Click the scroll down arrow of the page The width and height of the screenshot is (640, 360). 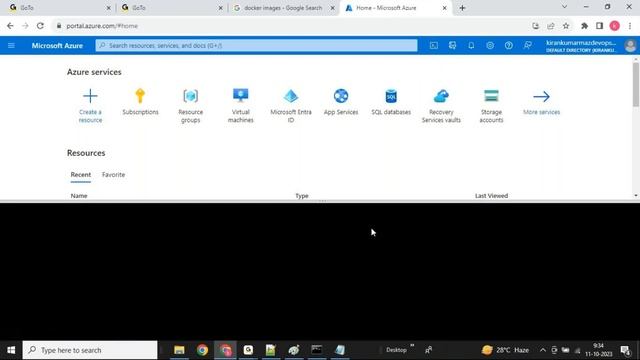tap(636, 196)
